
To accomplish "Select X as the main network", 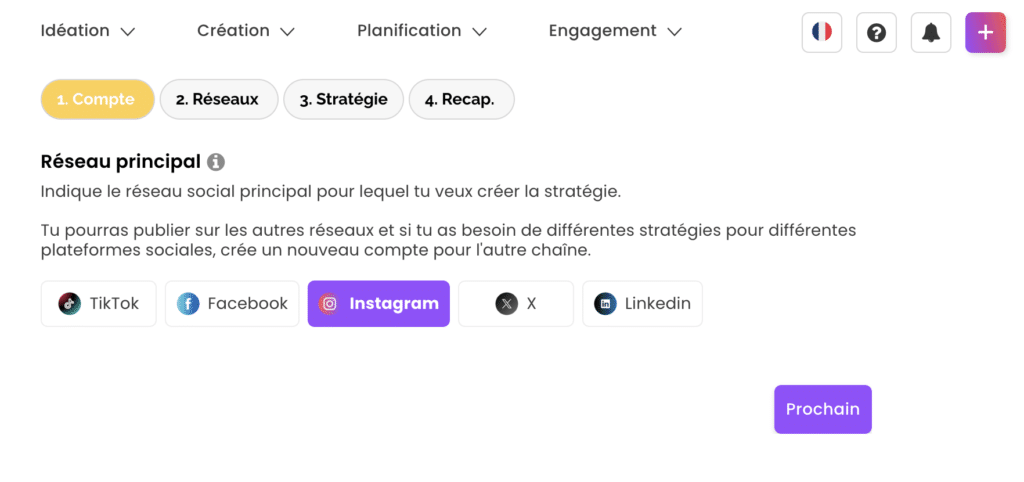I will [516, 304].
